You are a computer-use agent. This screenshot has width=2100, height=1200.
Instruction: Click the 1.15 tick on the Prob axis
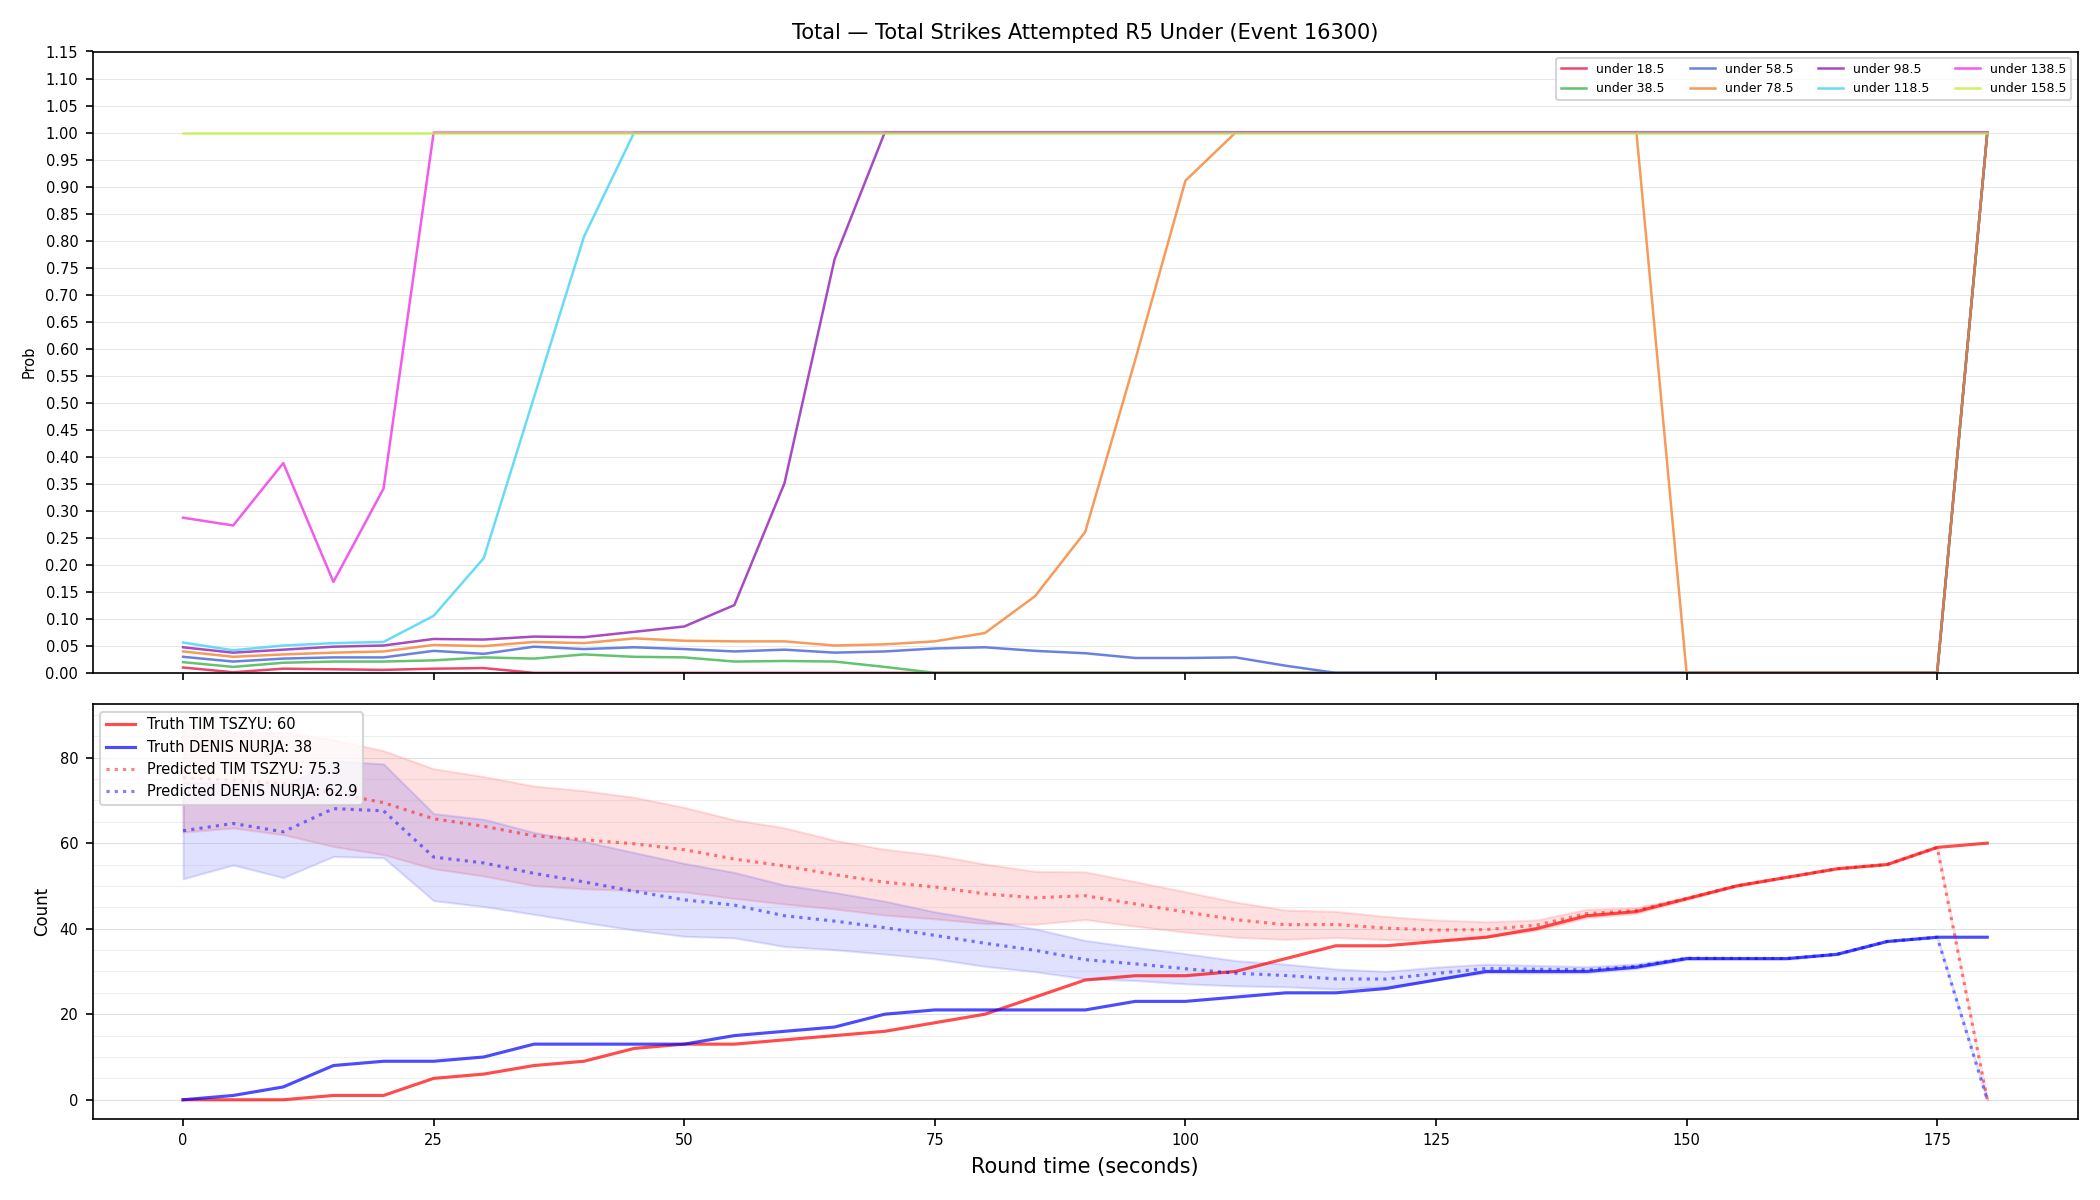[x=62, y=52]
